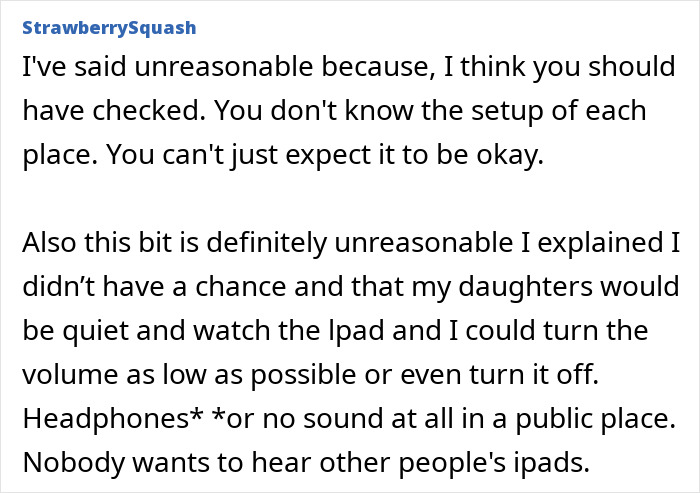Click the word 'volume' in the comment

70,374
